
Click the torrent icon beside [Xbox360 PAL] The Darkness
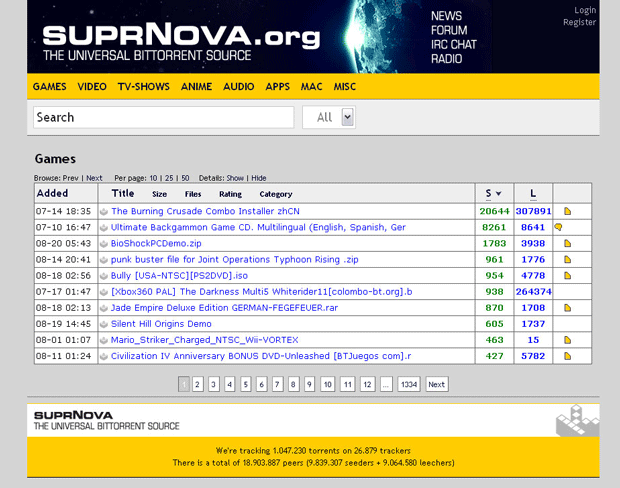coord(104,292)
